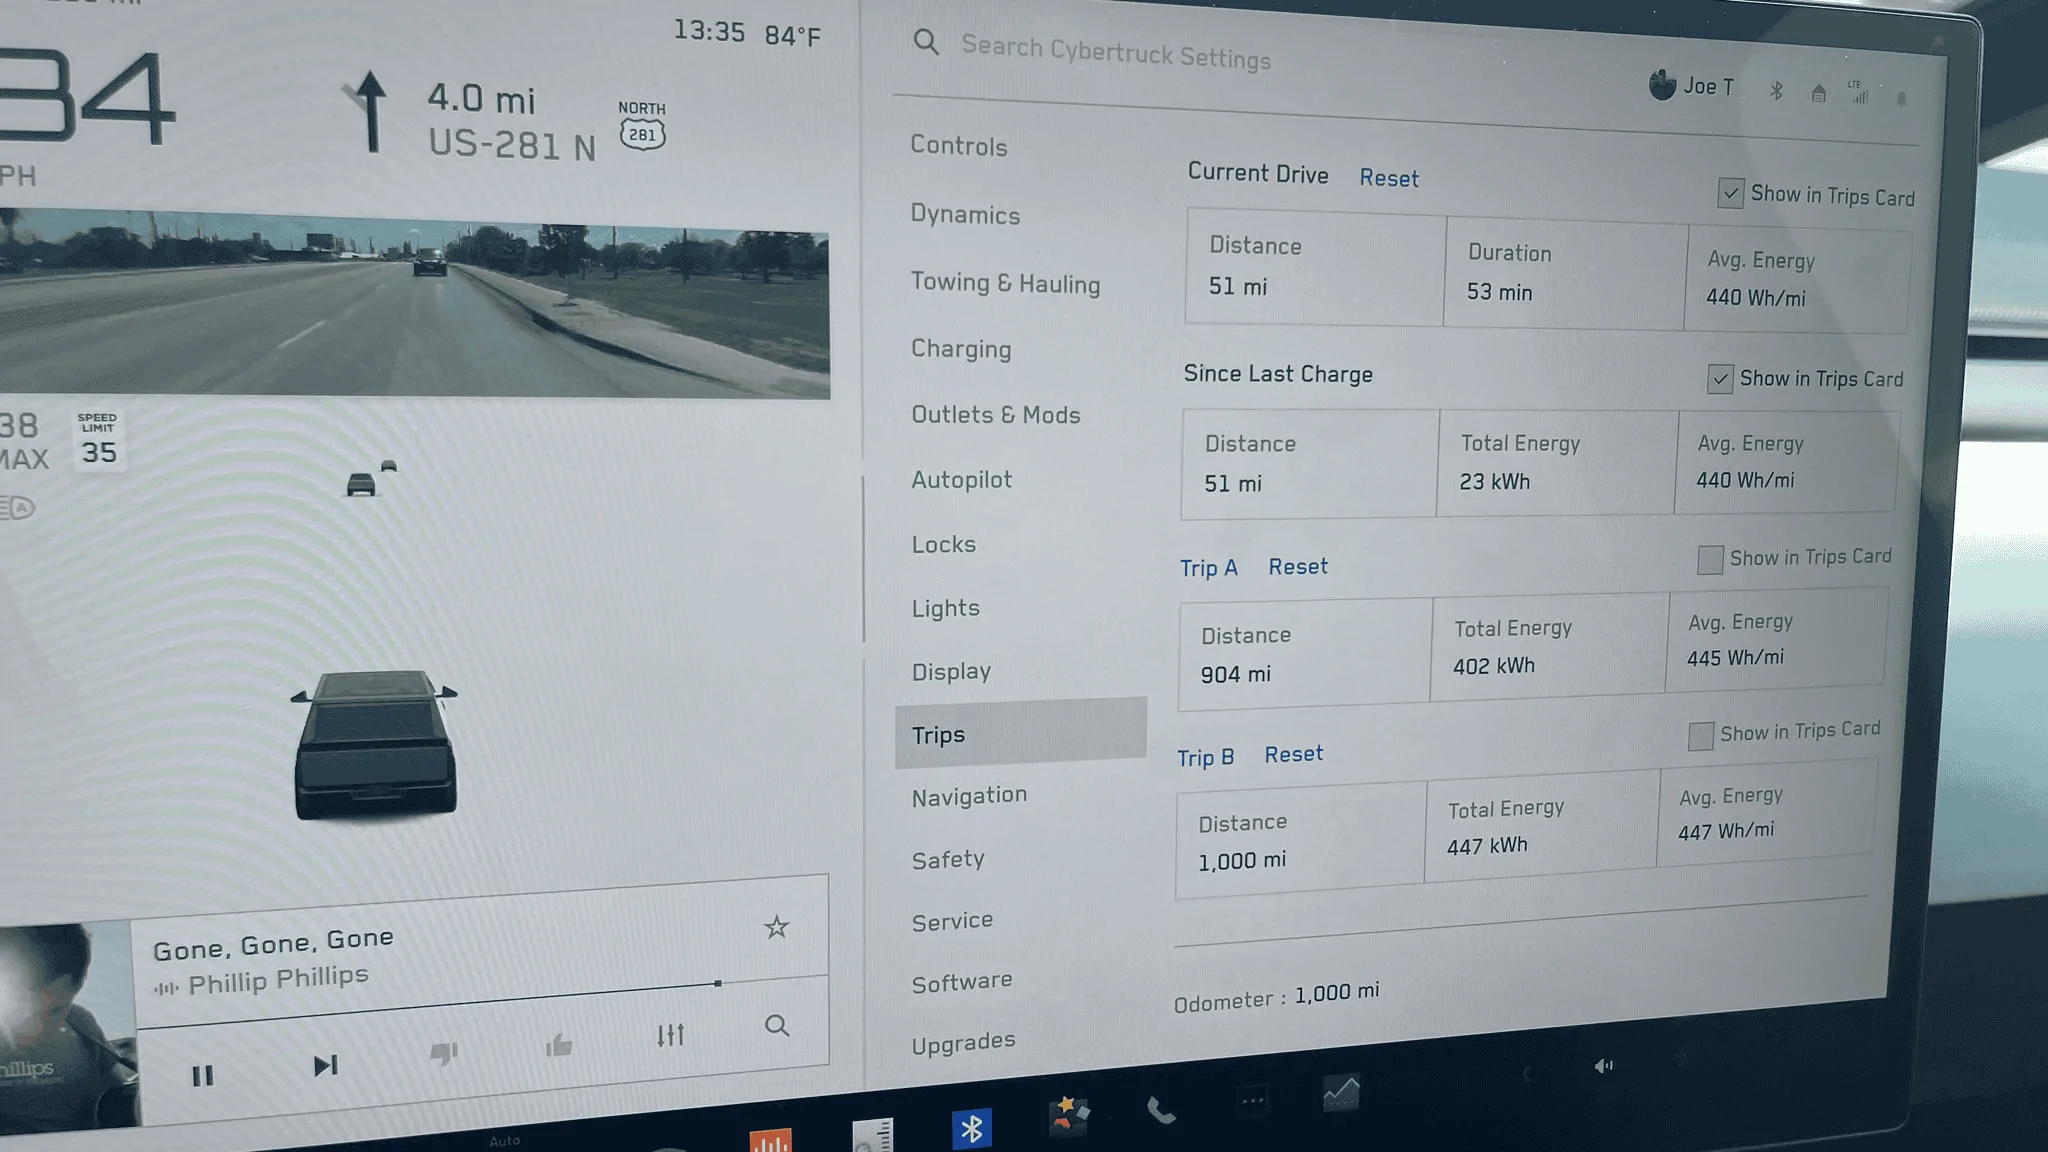Open the audio equalizer settings icon
Image resolution: width=2048 pixels, height=1152 pixels.
[670, 1035]
